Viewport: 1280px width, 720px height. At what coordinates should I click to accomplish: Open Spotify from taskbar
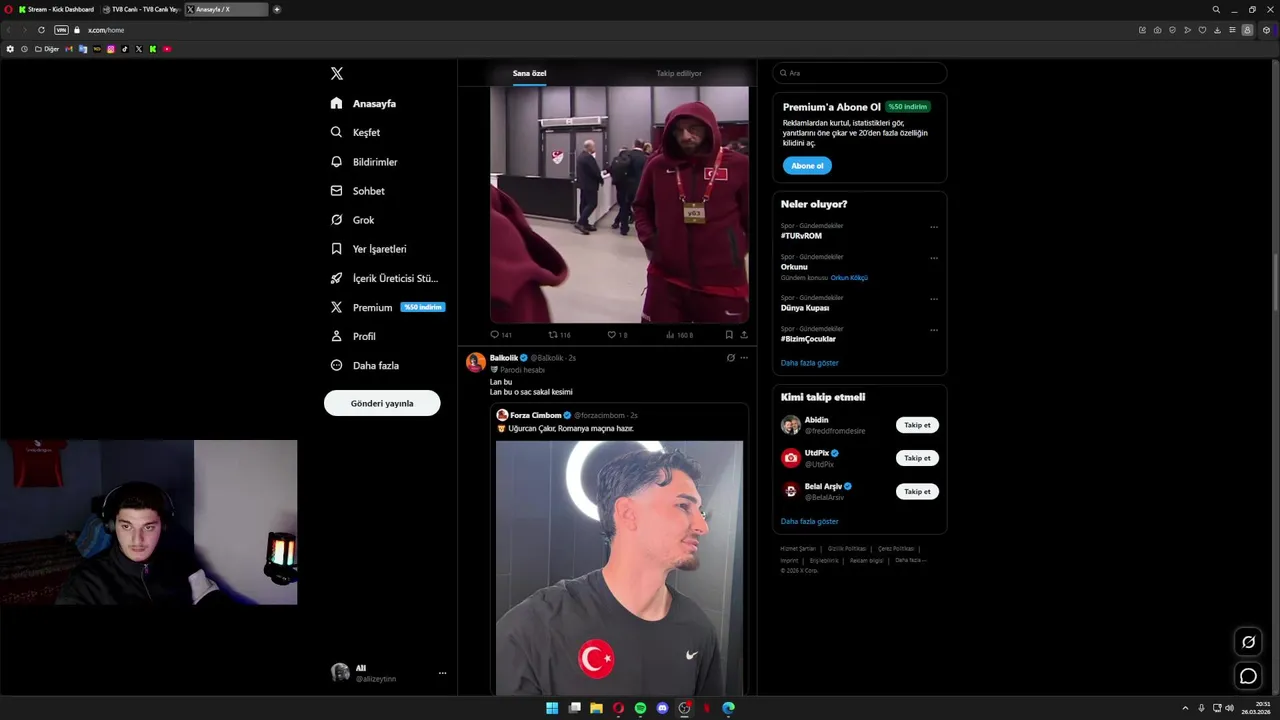[640, 708]
